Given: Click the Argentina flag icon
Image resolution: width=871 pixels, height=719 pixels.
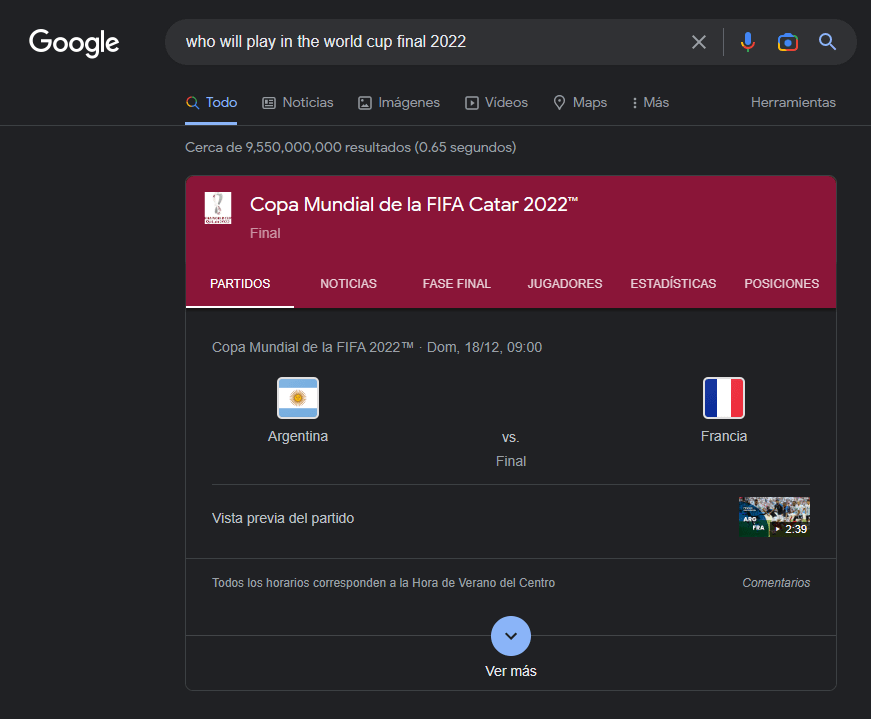Looking at the screenshot, I should point(298,398).
